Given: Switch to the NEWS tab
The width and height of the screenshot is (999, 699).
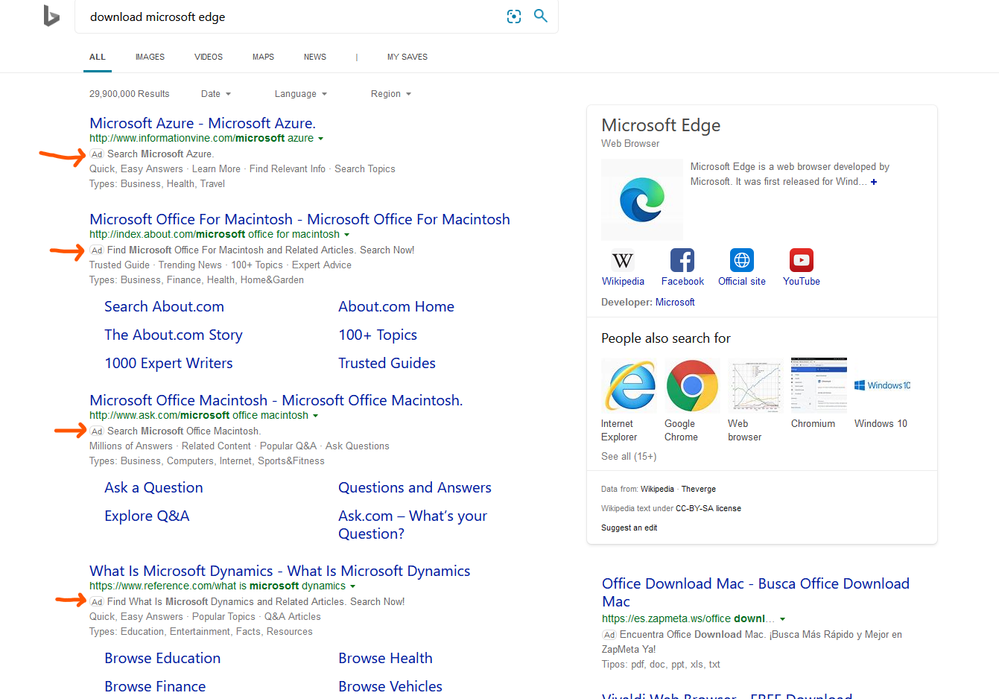Looking at the screenshot, I should (315, 57).
